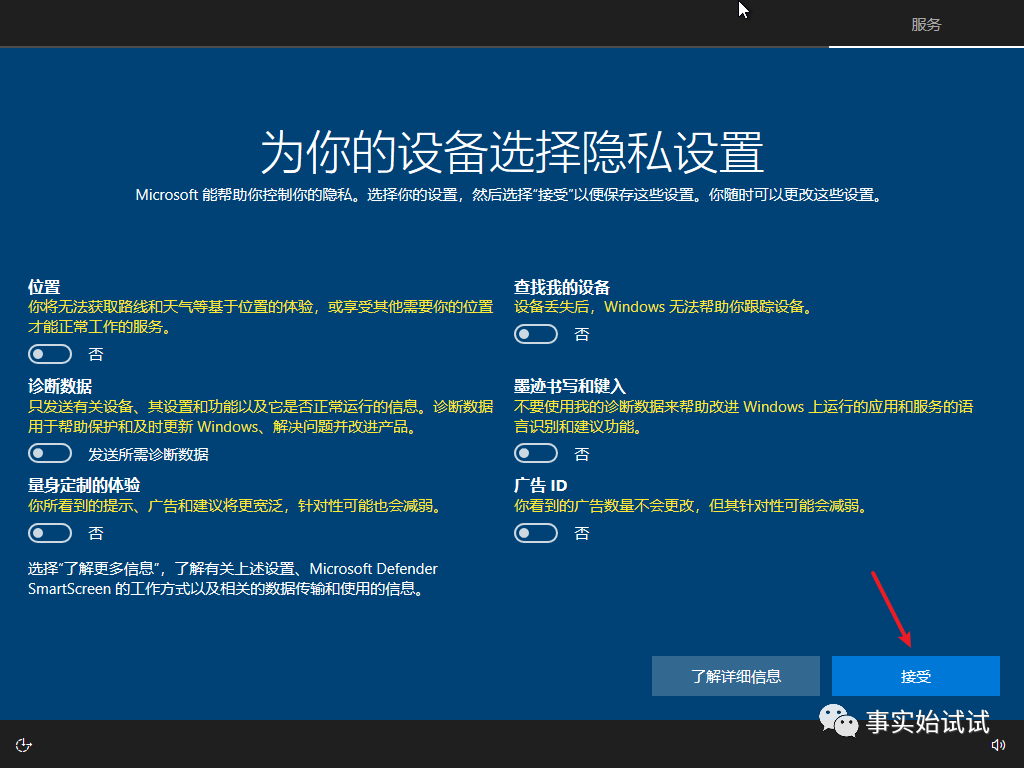This screenshot has width=1024, height=768.
Task: Click the 墨迹书写和键入 heading
Action: (x=569, y=387)
